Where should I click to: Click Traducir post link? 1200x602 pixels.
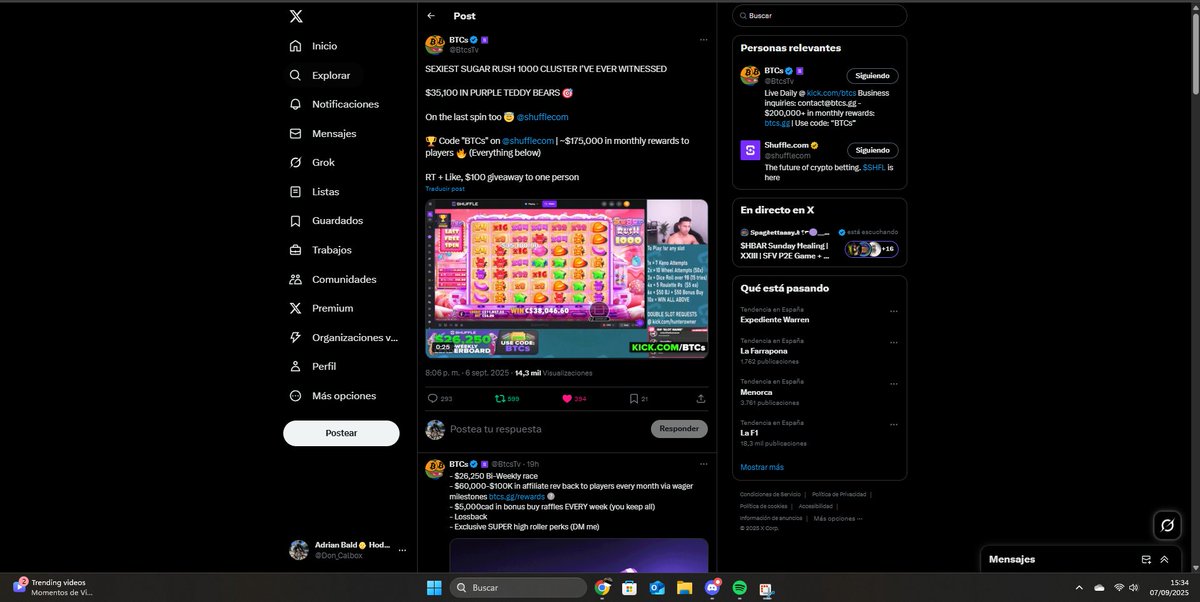coord(445,188)
